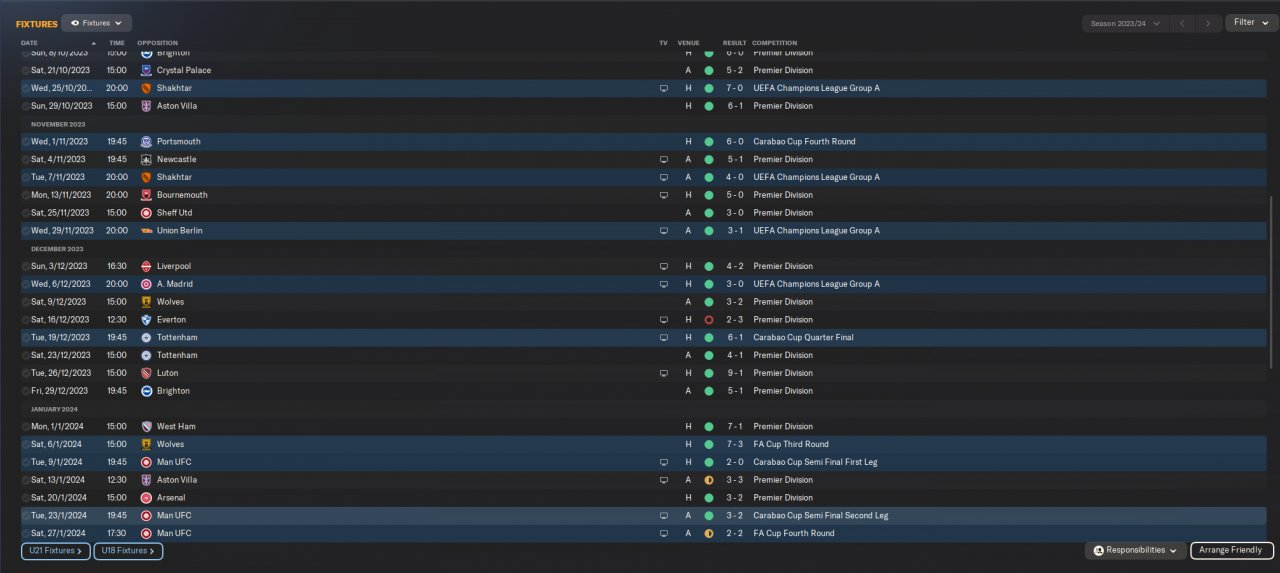The width and height of the screenshot is (1280, 573).
Task: Click the Union Berlin club badge
Action: [146, 231]
